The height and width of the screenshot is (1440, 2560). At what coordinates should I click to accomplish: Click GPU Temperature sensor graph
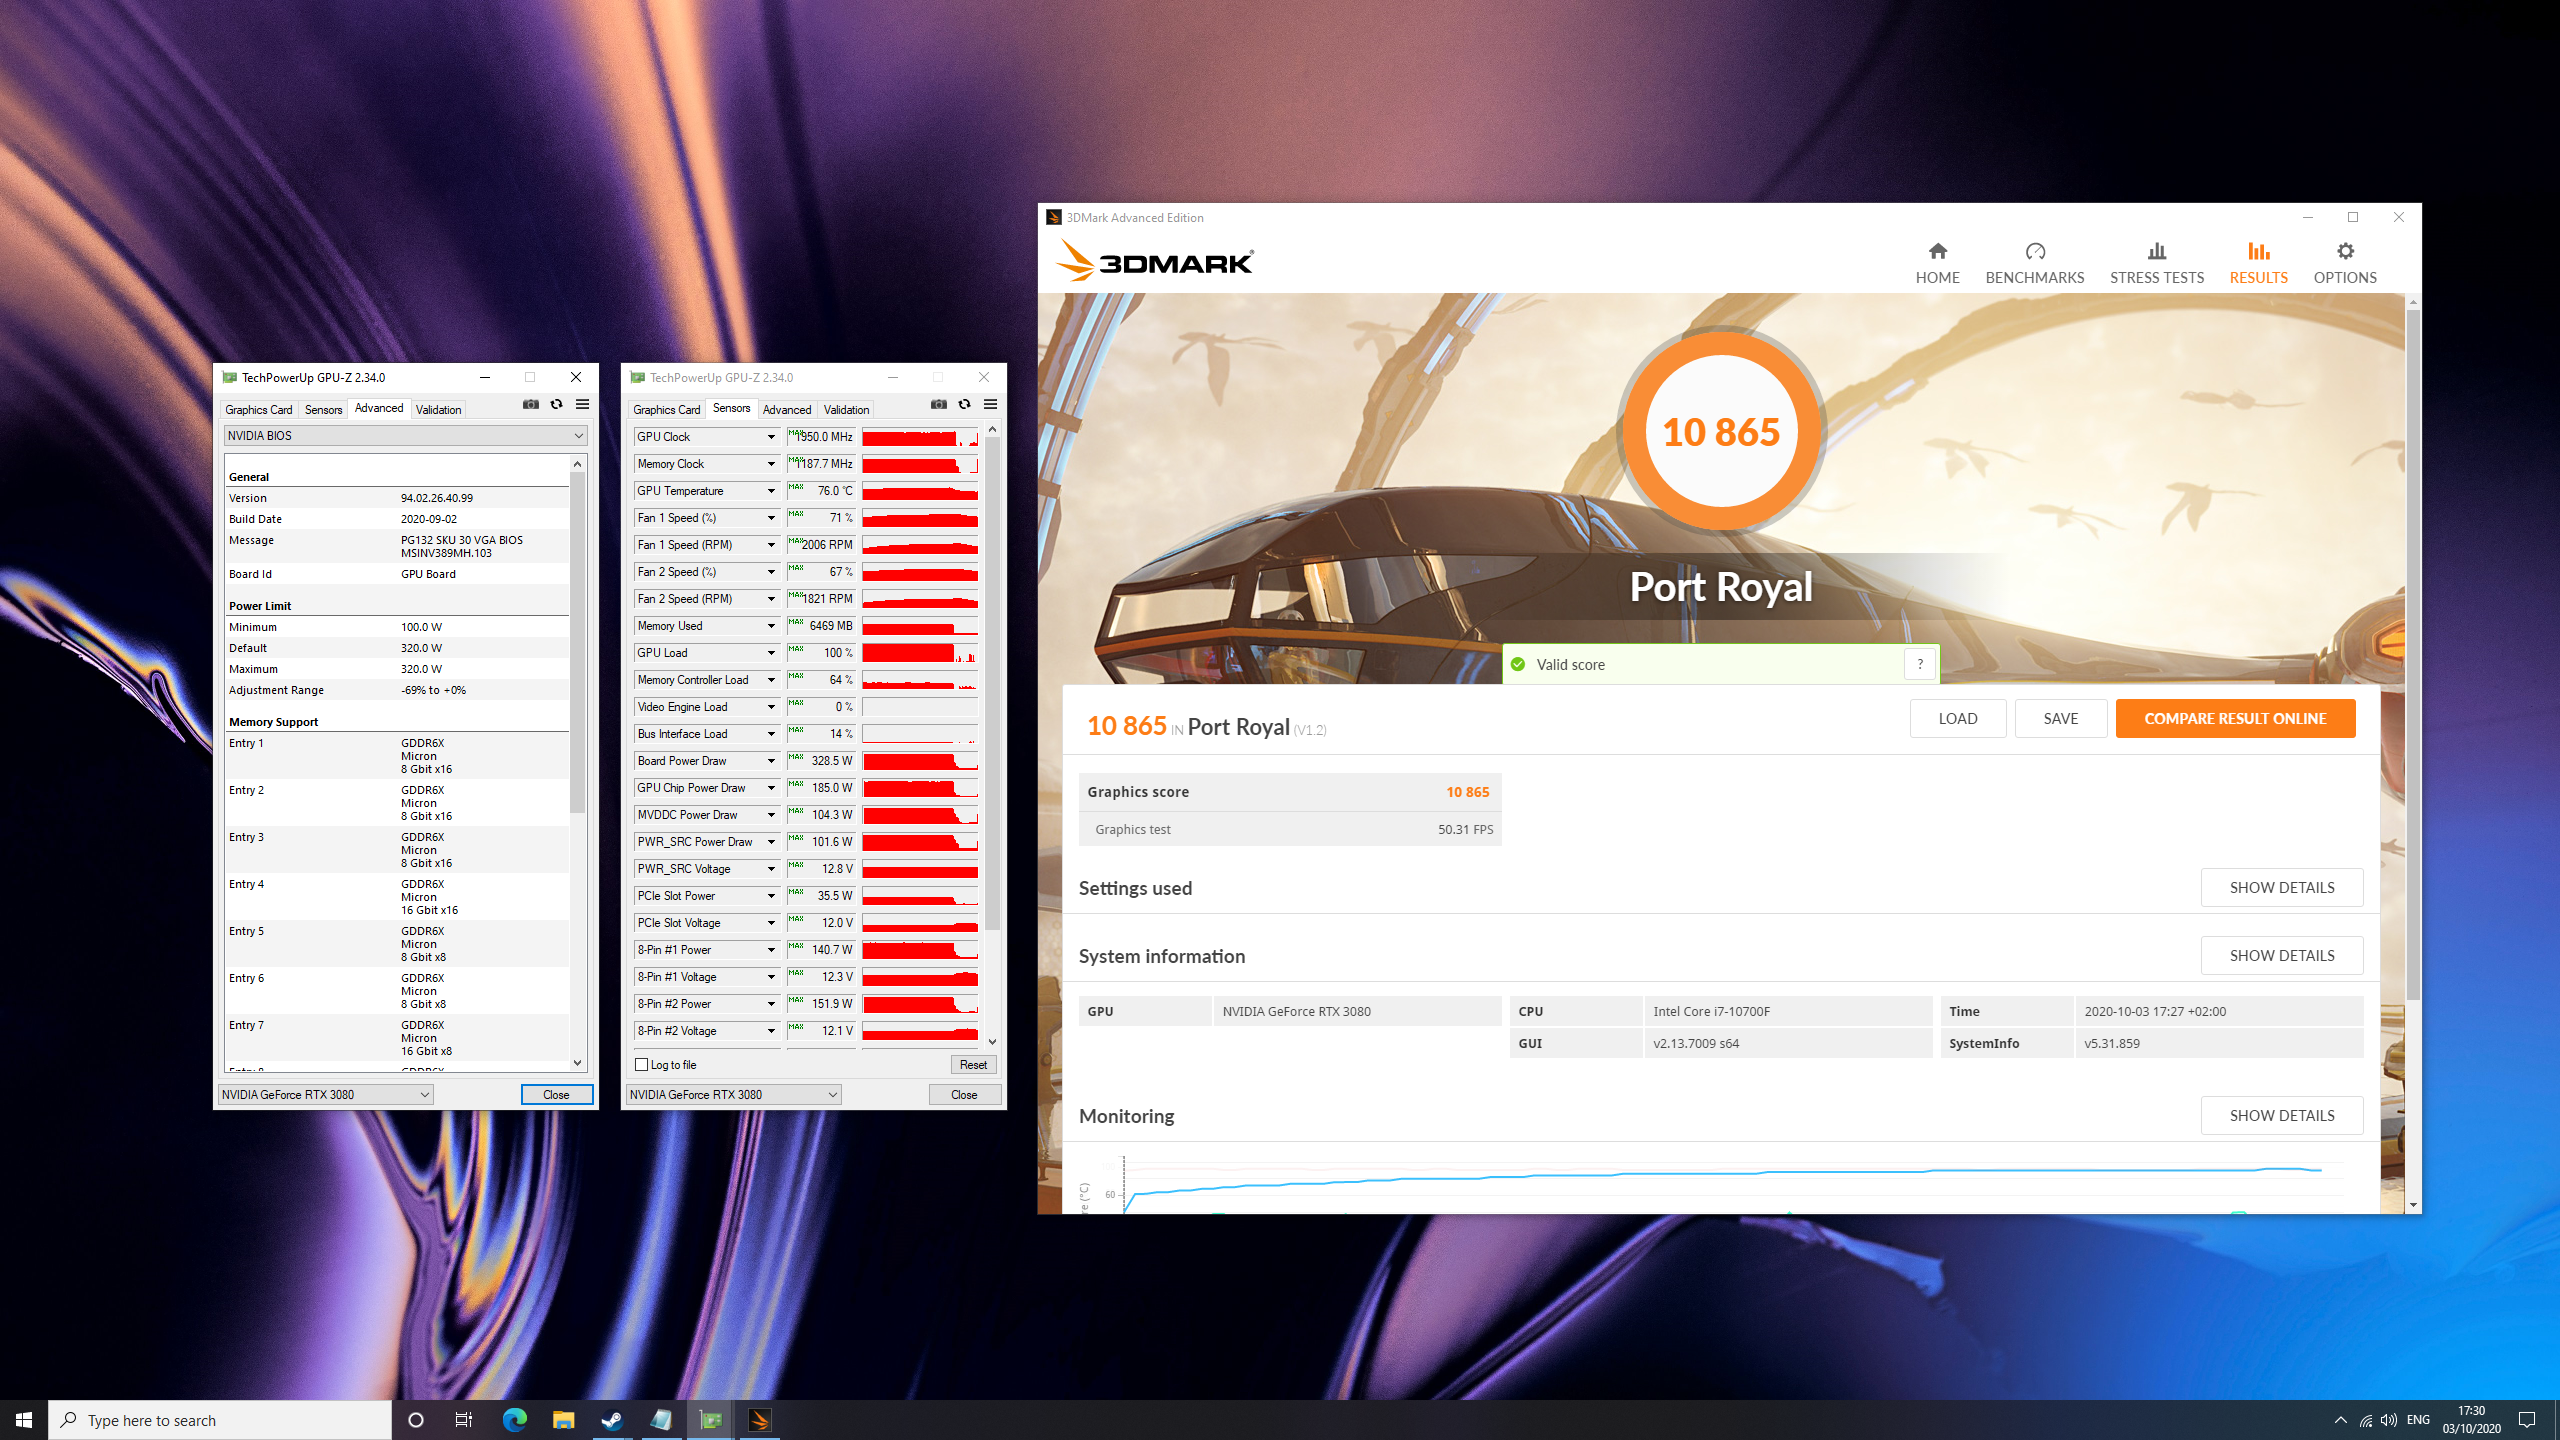click(x=920, y=491)
